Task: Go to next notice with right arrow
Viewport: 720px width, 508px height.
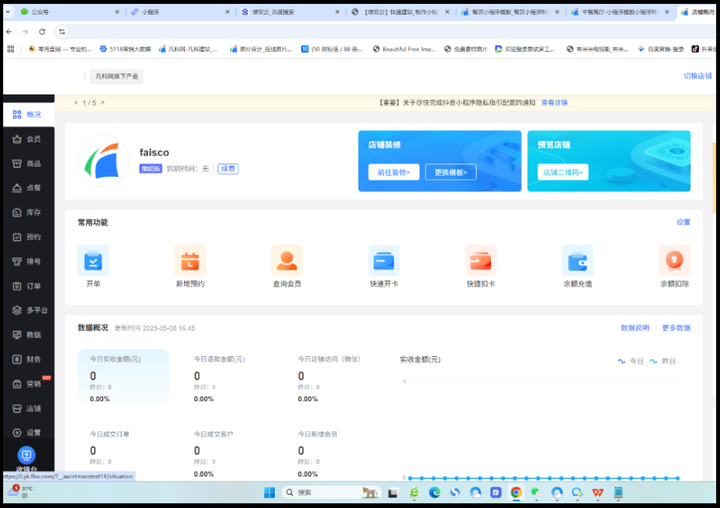Action: coord(101,102)
